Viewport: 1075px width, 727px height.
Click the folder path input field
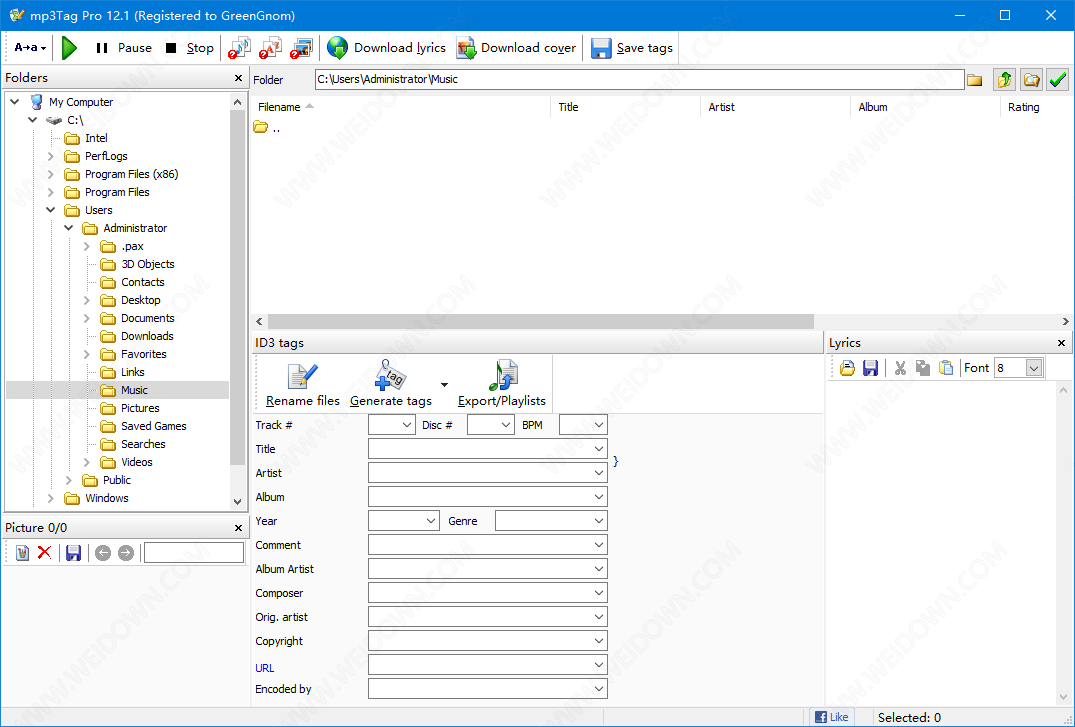[x=639, y=80]
